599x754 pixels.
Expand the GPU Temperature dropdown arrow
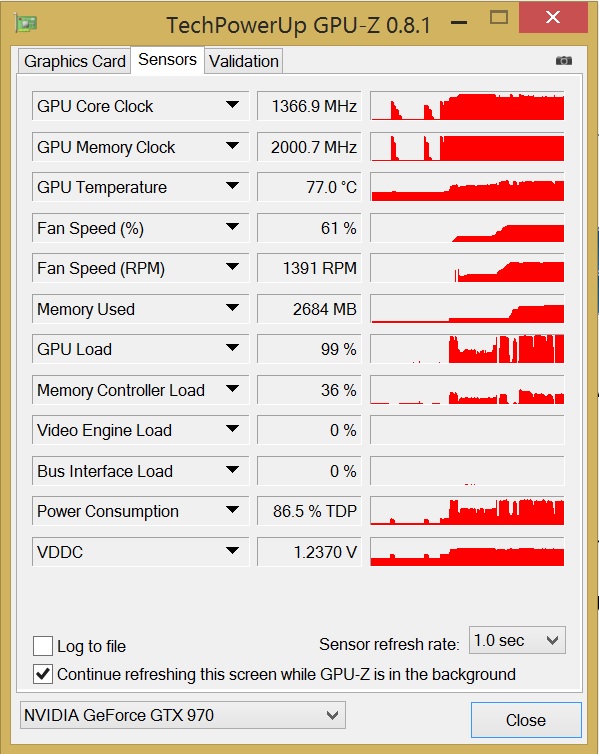(x=232, y=186)
